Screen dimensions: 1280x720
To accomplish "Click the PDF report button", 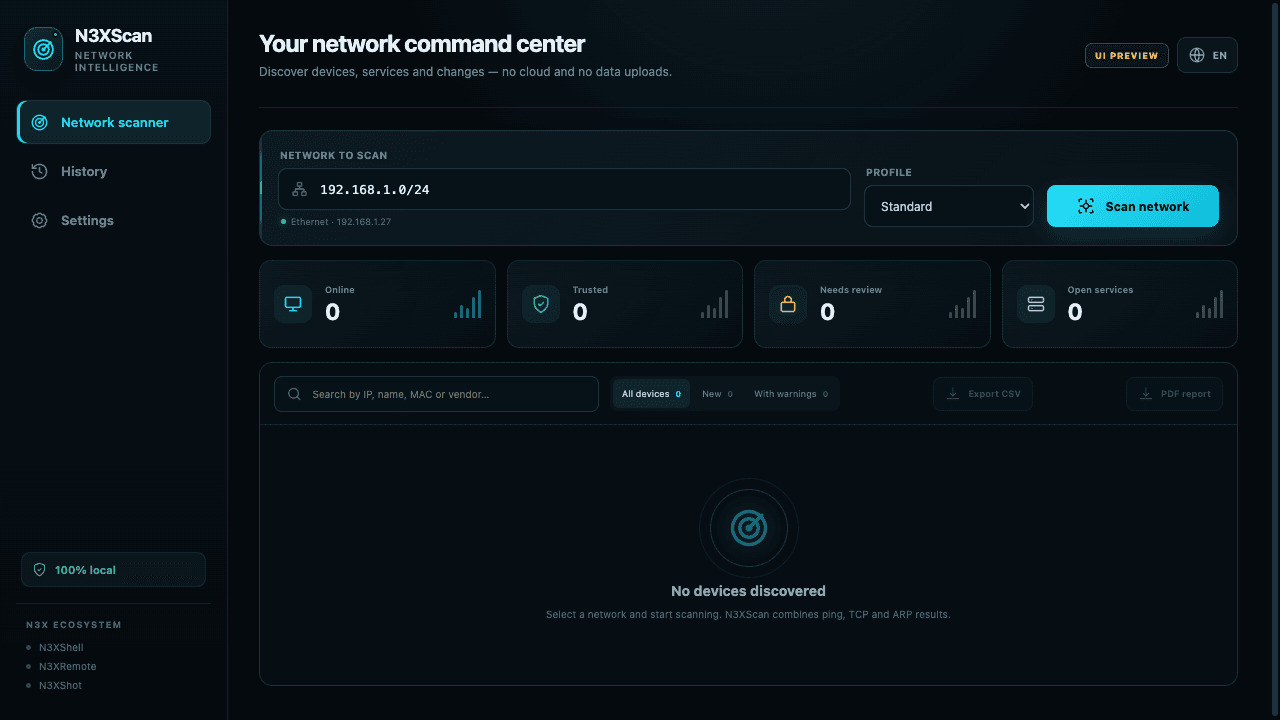I will [x=1174, y=394].
